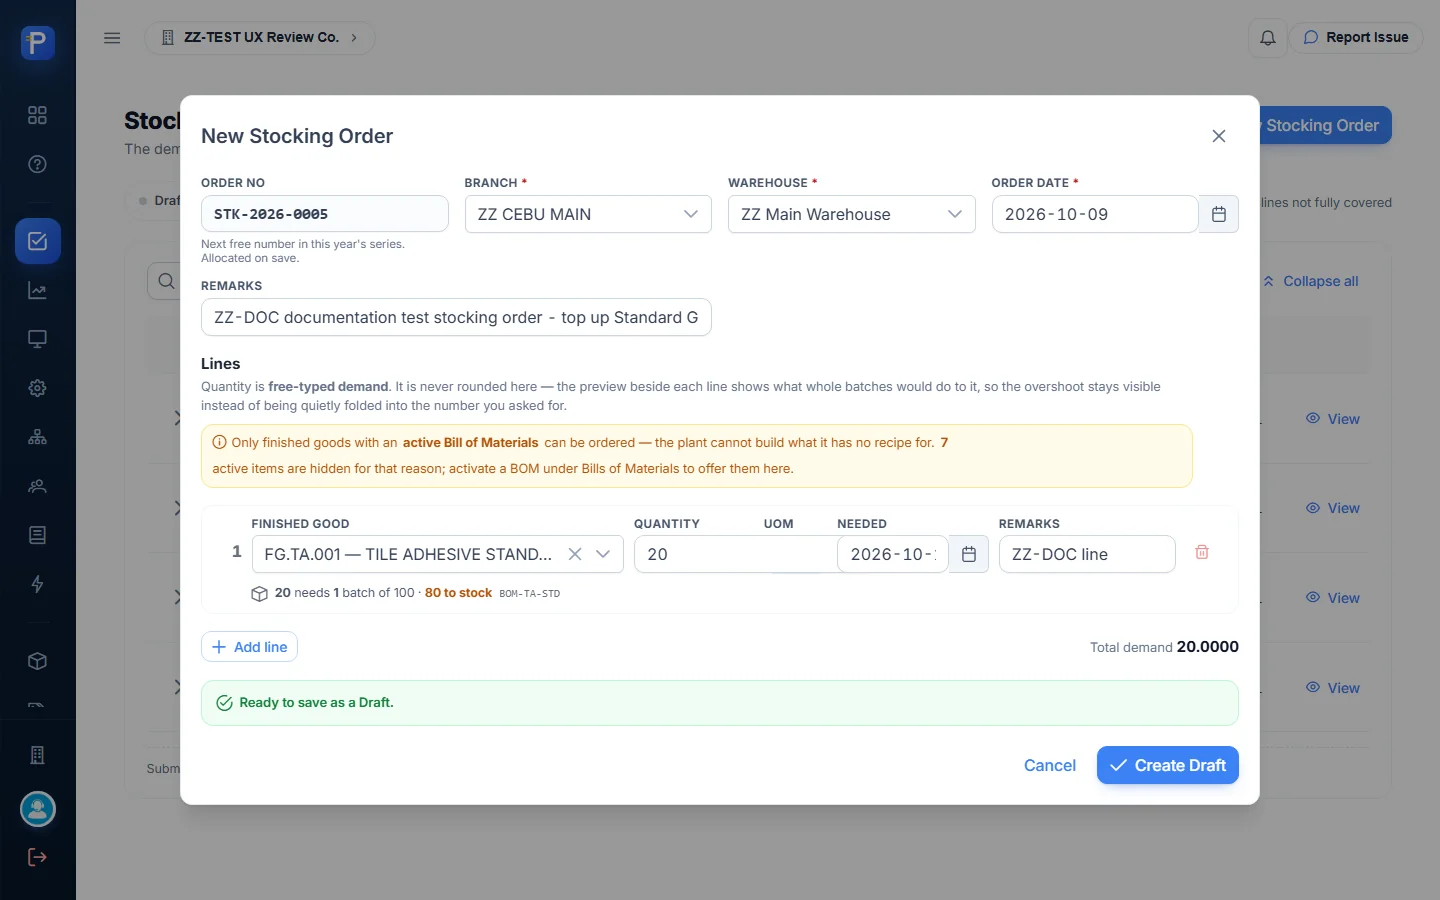Click the Total demand value 20.0000
1440x900 pixels.
click(1208, 647)
